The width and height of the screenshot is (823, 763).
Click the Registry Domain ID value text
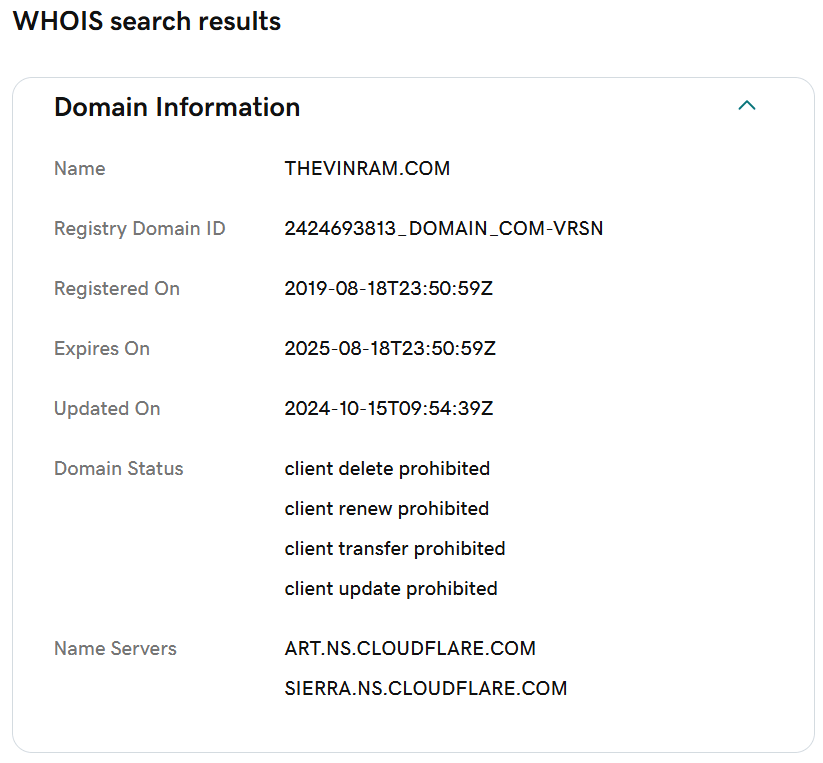pos(444,228)
